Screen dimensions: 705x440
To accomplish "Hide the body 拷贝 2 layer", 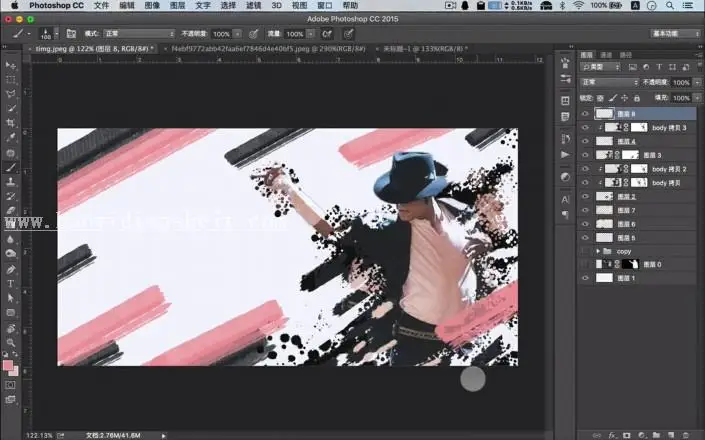I will click(585, 169).
